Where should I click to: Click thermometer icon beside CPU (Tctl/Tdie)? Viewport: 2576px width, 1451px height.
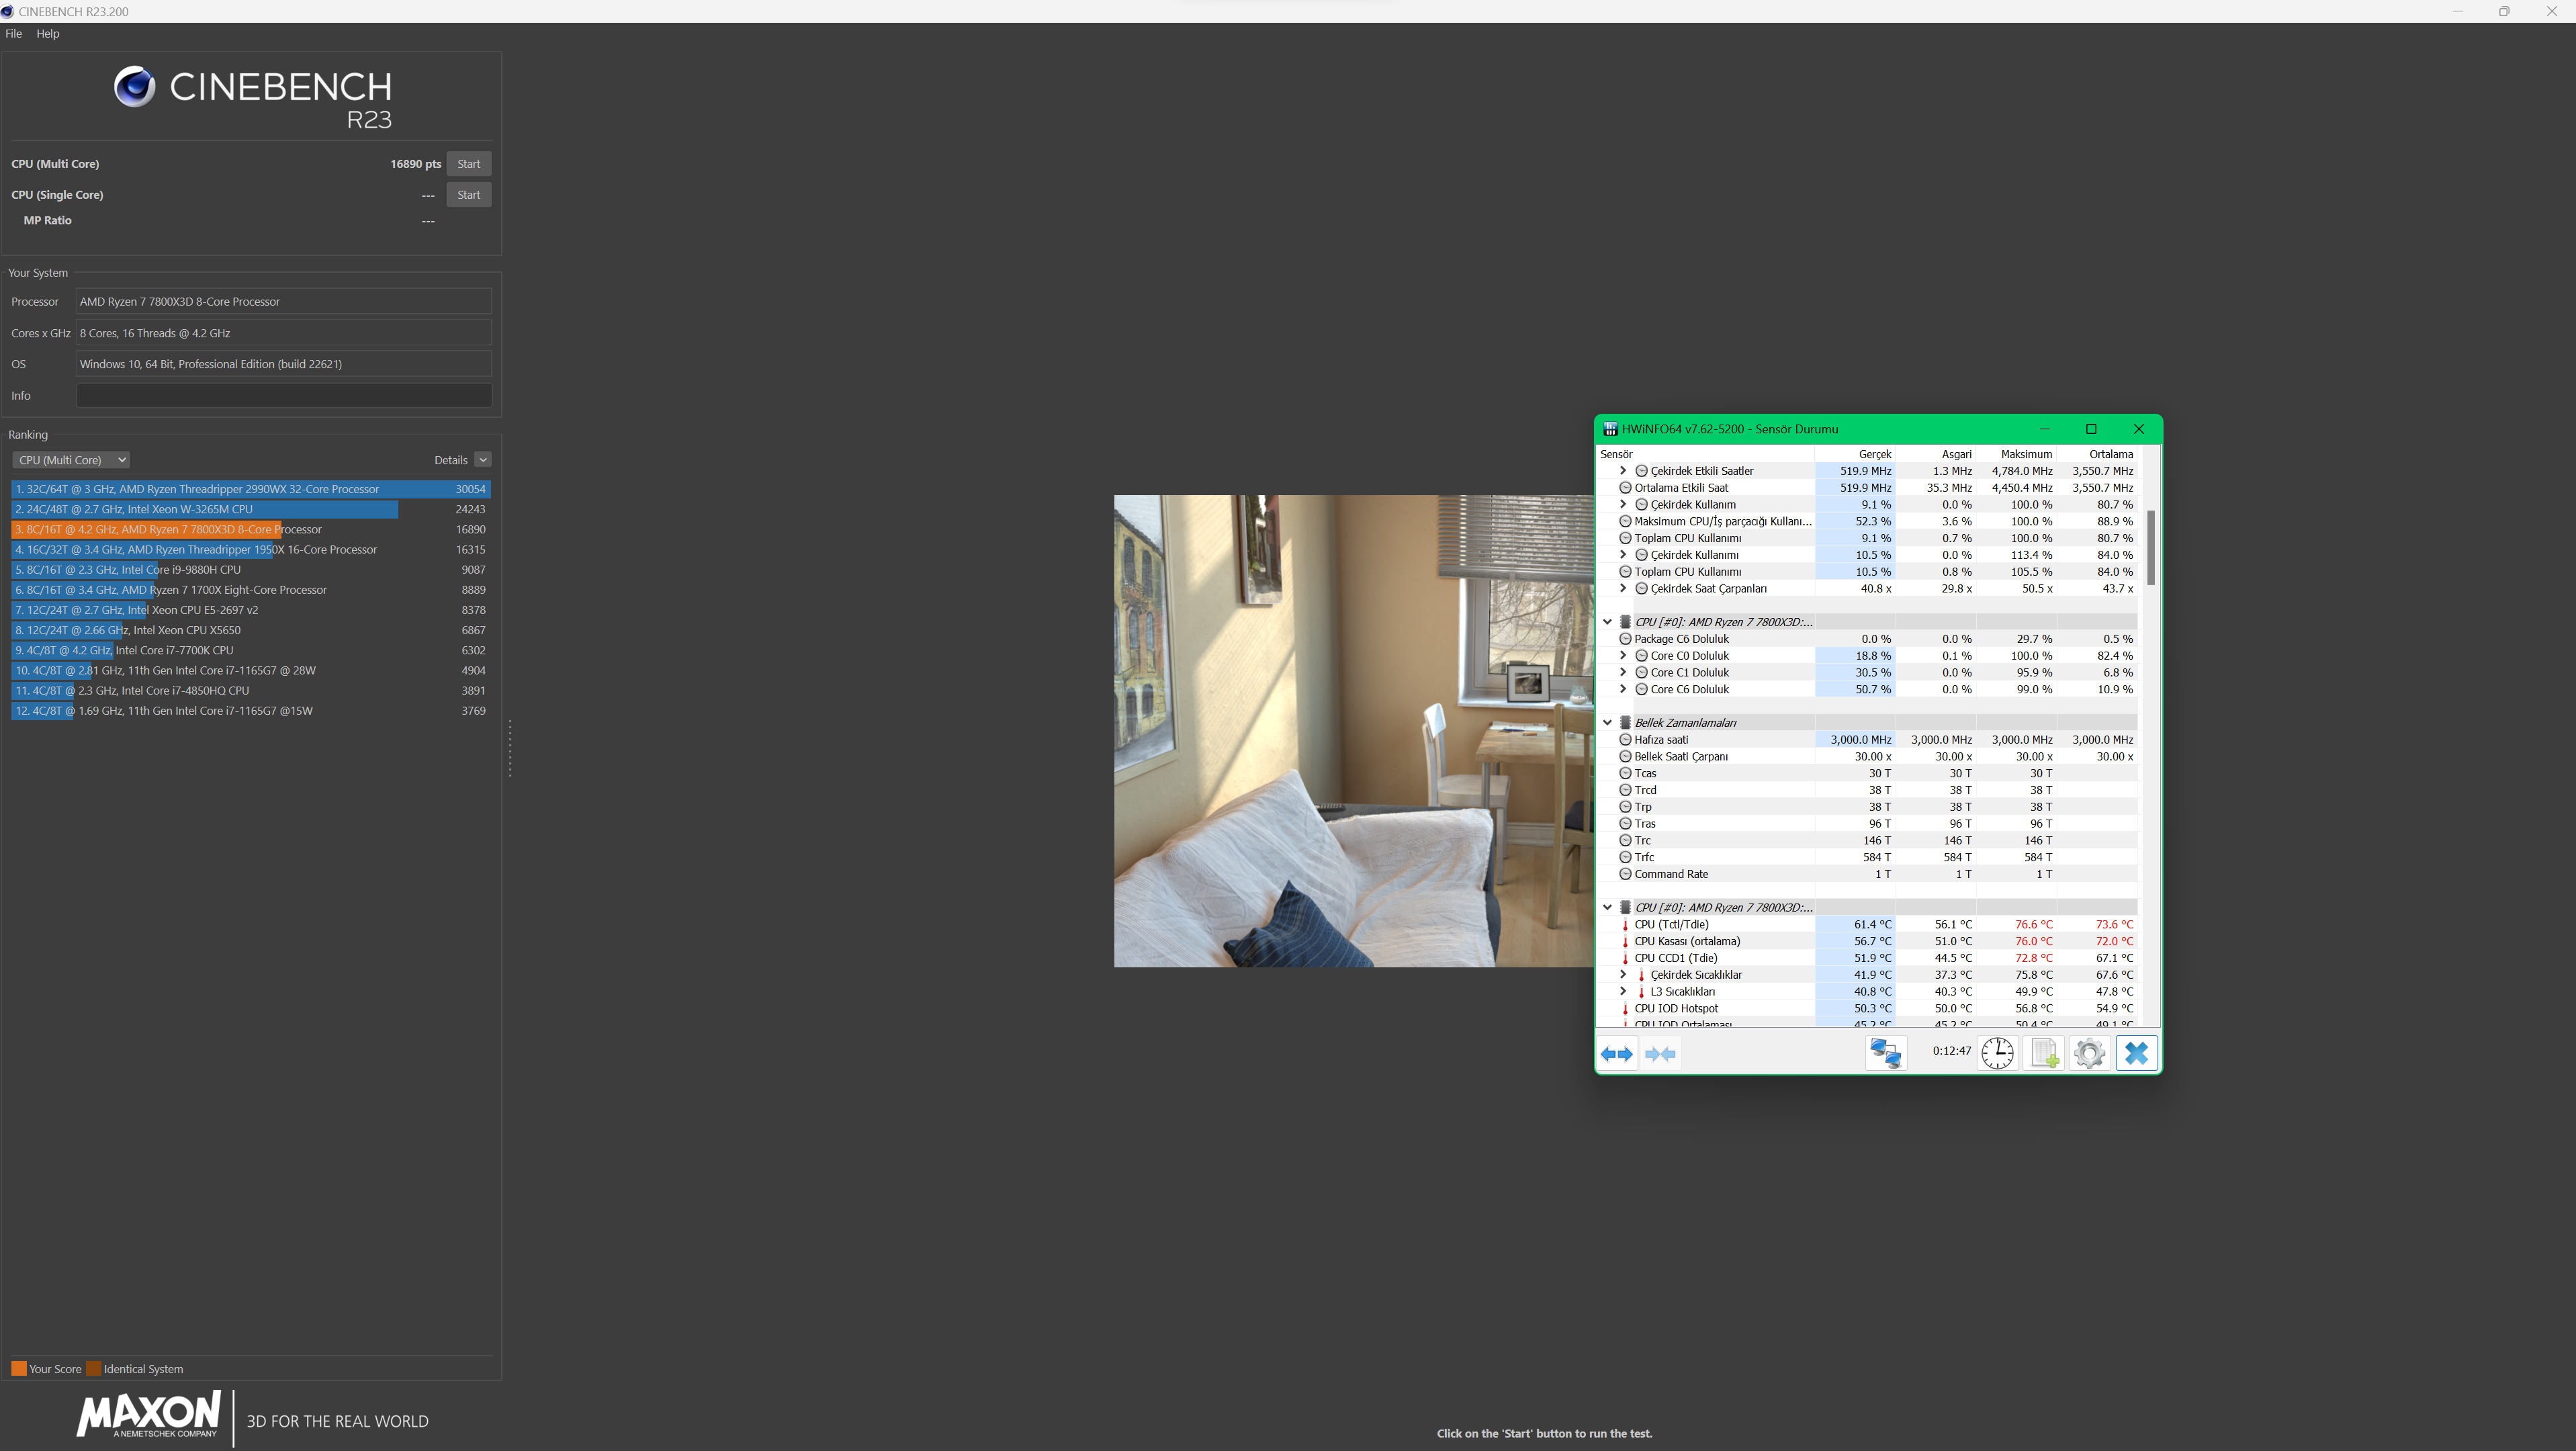tap(1625, 925)
